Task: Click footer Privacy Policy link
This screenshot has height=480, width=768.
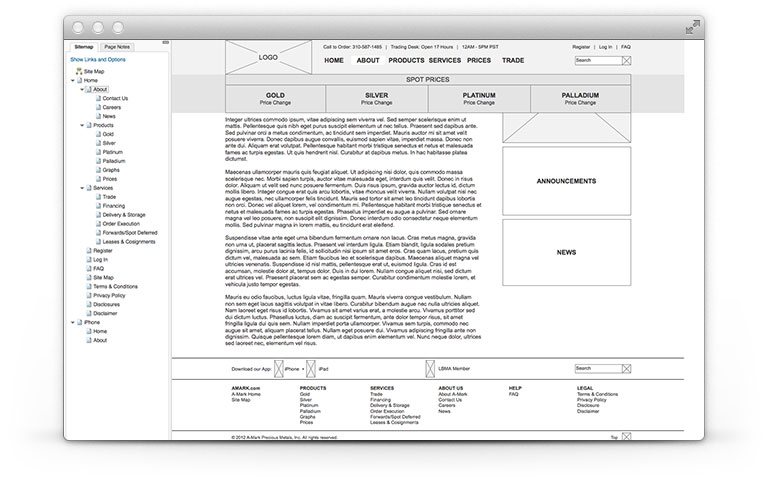Action: (x=592, y=400)
